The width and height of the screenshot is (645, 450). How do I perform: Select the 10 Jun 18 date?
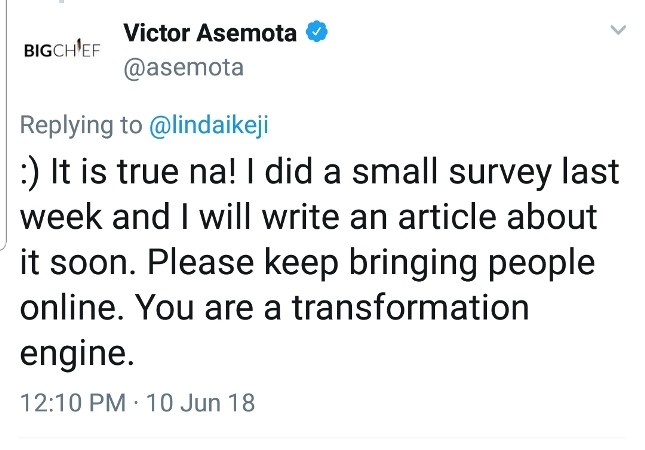tap(200, 402)
